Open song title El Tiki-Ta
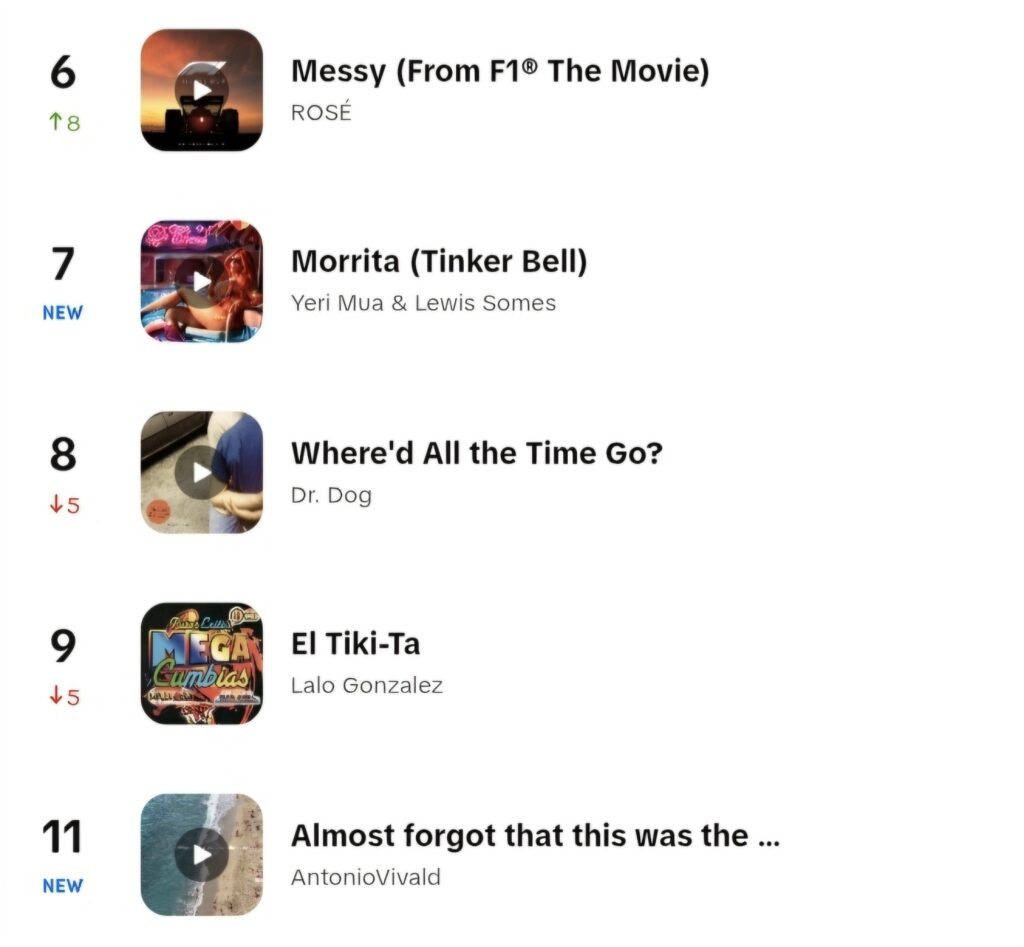Screen dimensions: 1024x947 [x=355, y=644]
